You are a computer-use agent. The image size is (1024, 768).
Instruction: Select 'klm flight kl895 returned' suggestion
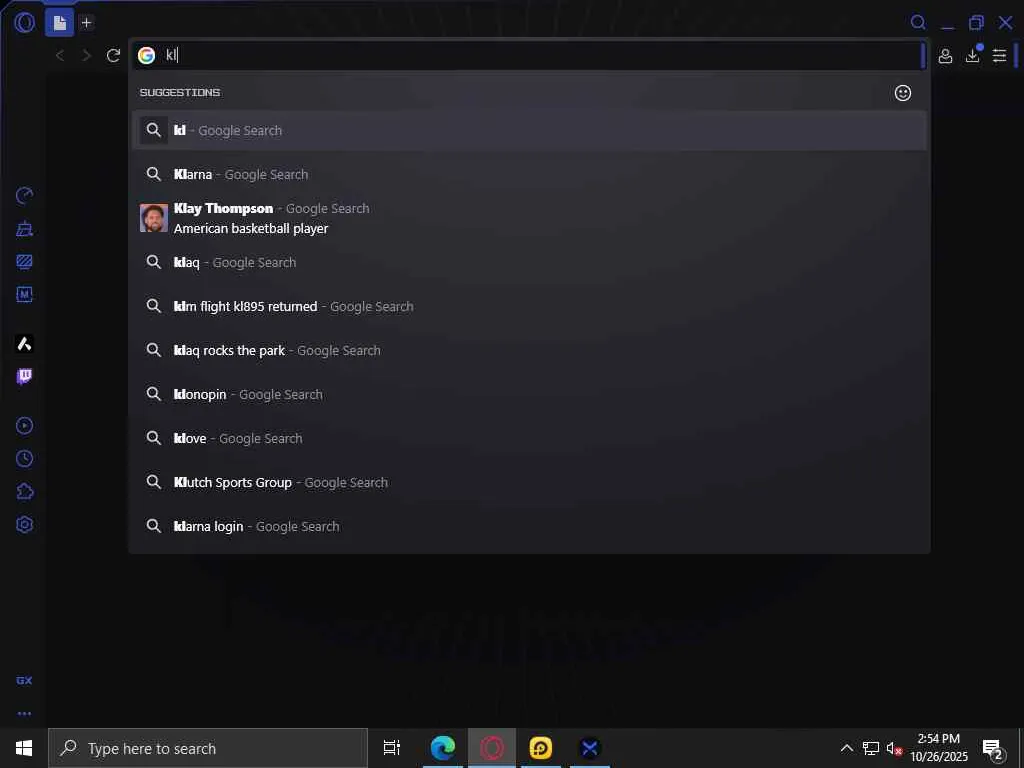(x=529, y=306)
